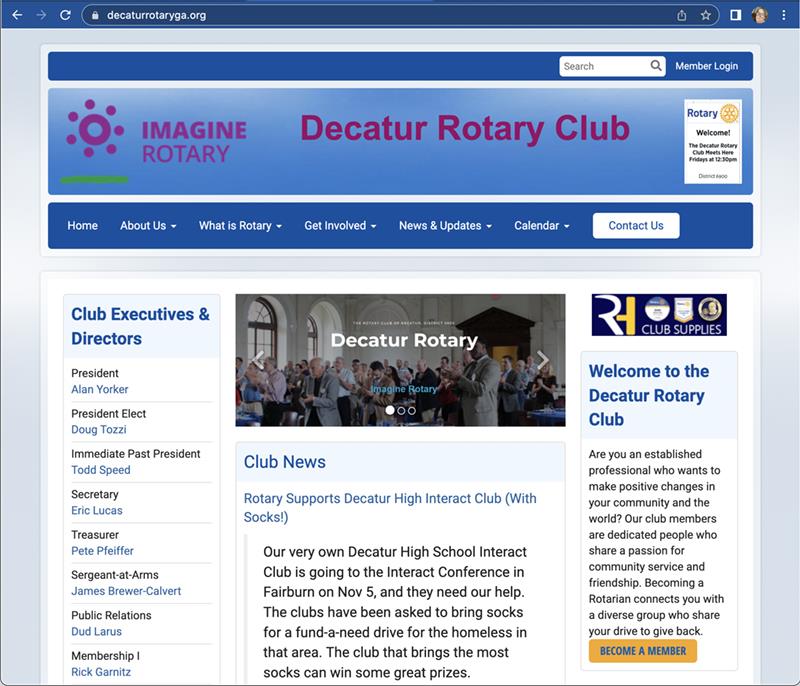The height and width of the screenshot is (686, 800).
Task: Open the Get Involved dropdown
Action: 340,225
